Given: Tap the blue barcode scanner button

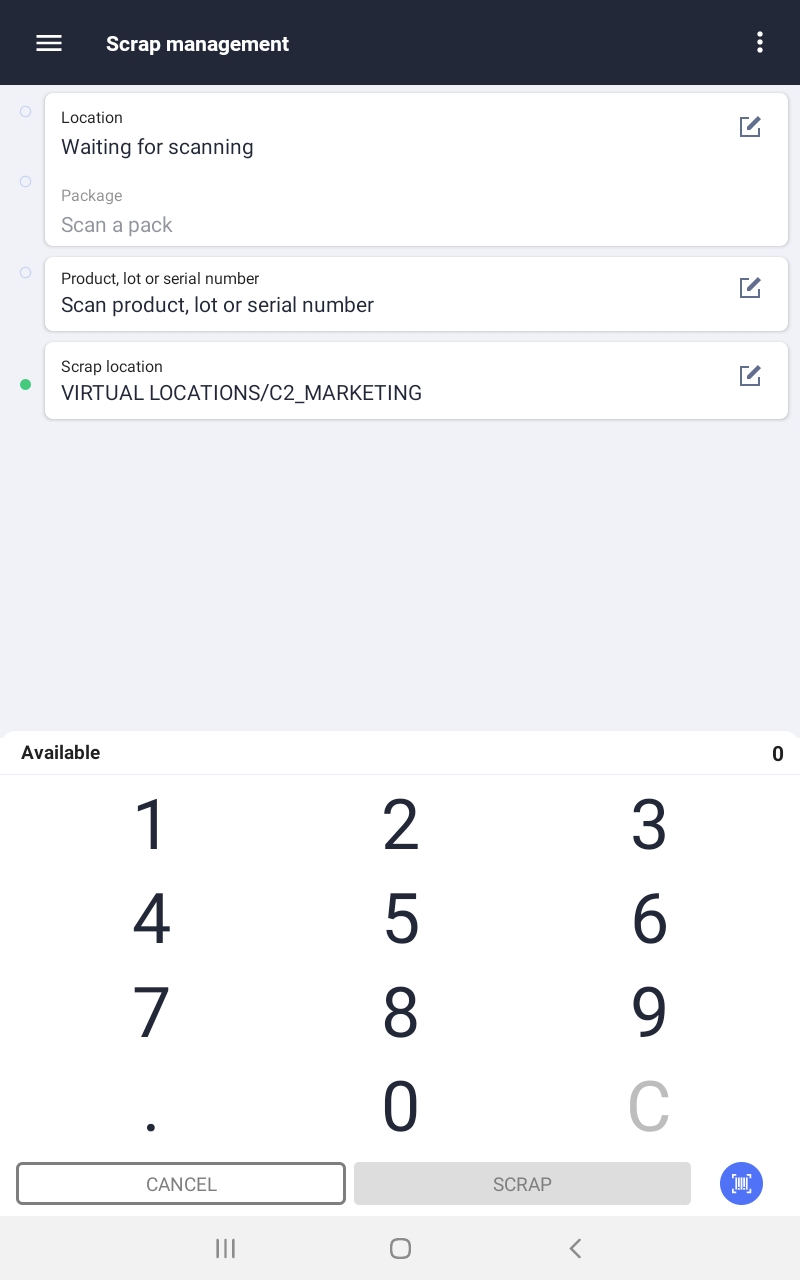Looking at the screenshot, I should (741, 1184).
